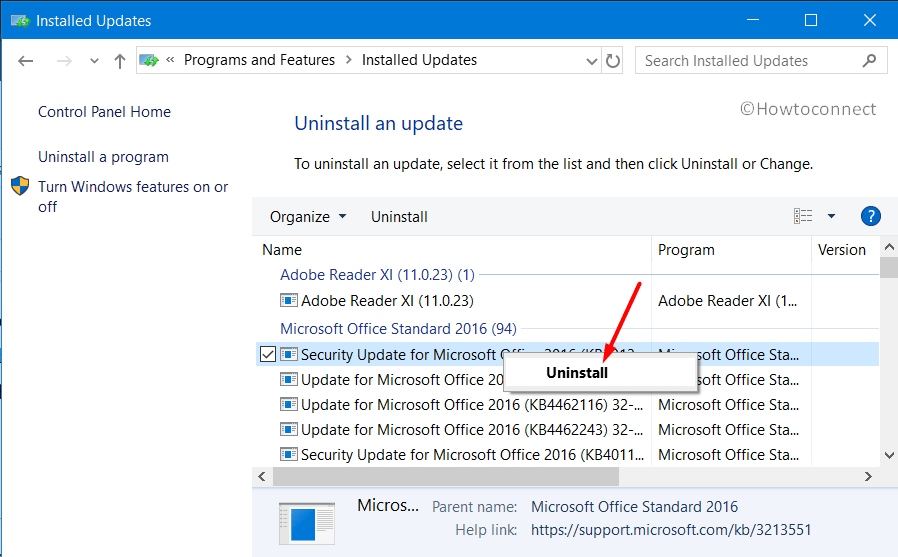
Task: Focus the Search Installed Updates field
Action: 761,61
